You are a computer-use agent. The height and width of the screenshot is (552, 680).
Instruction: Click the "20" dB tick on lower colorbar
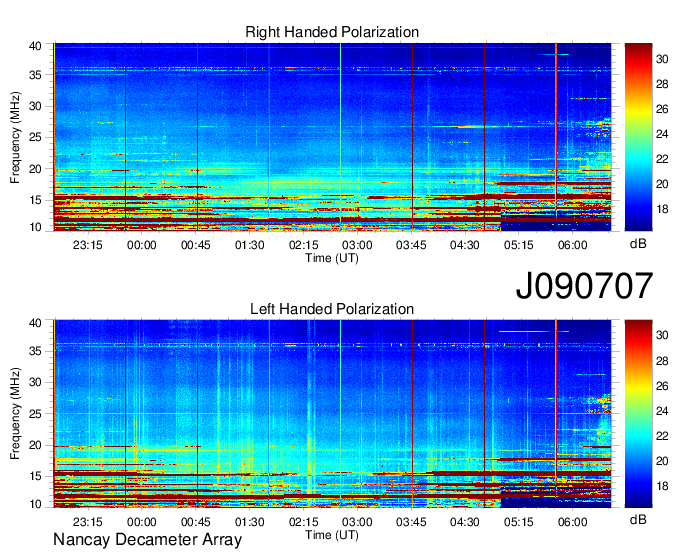662,461
